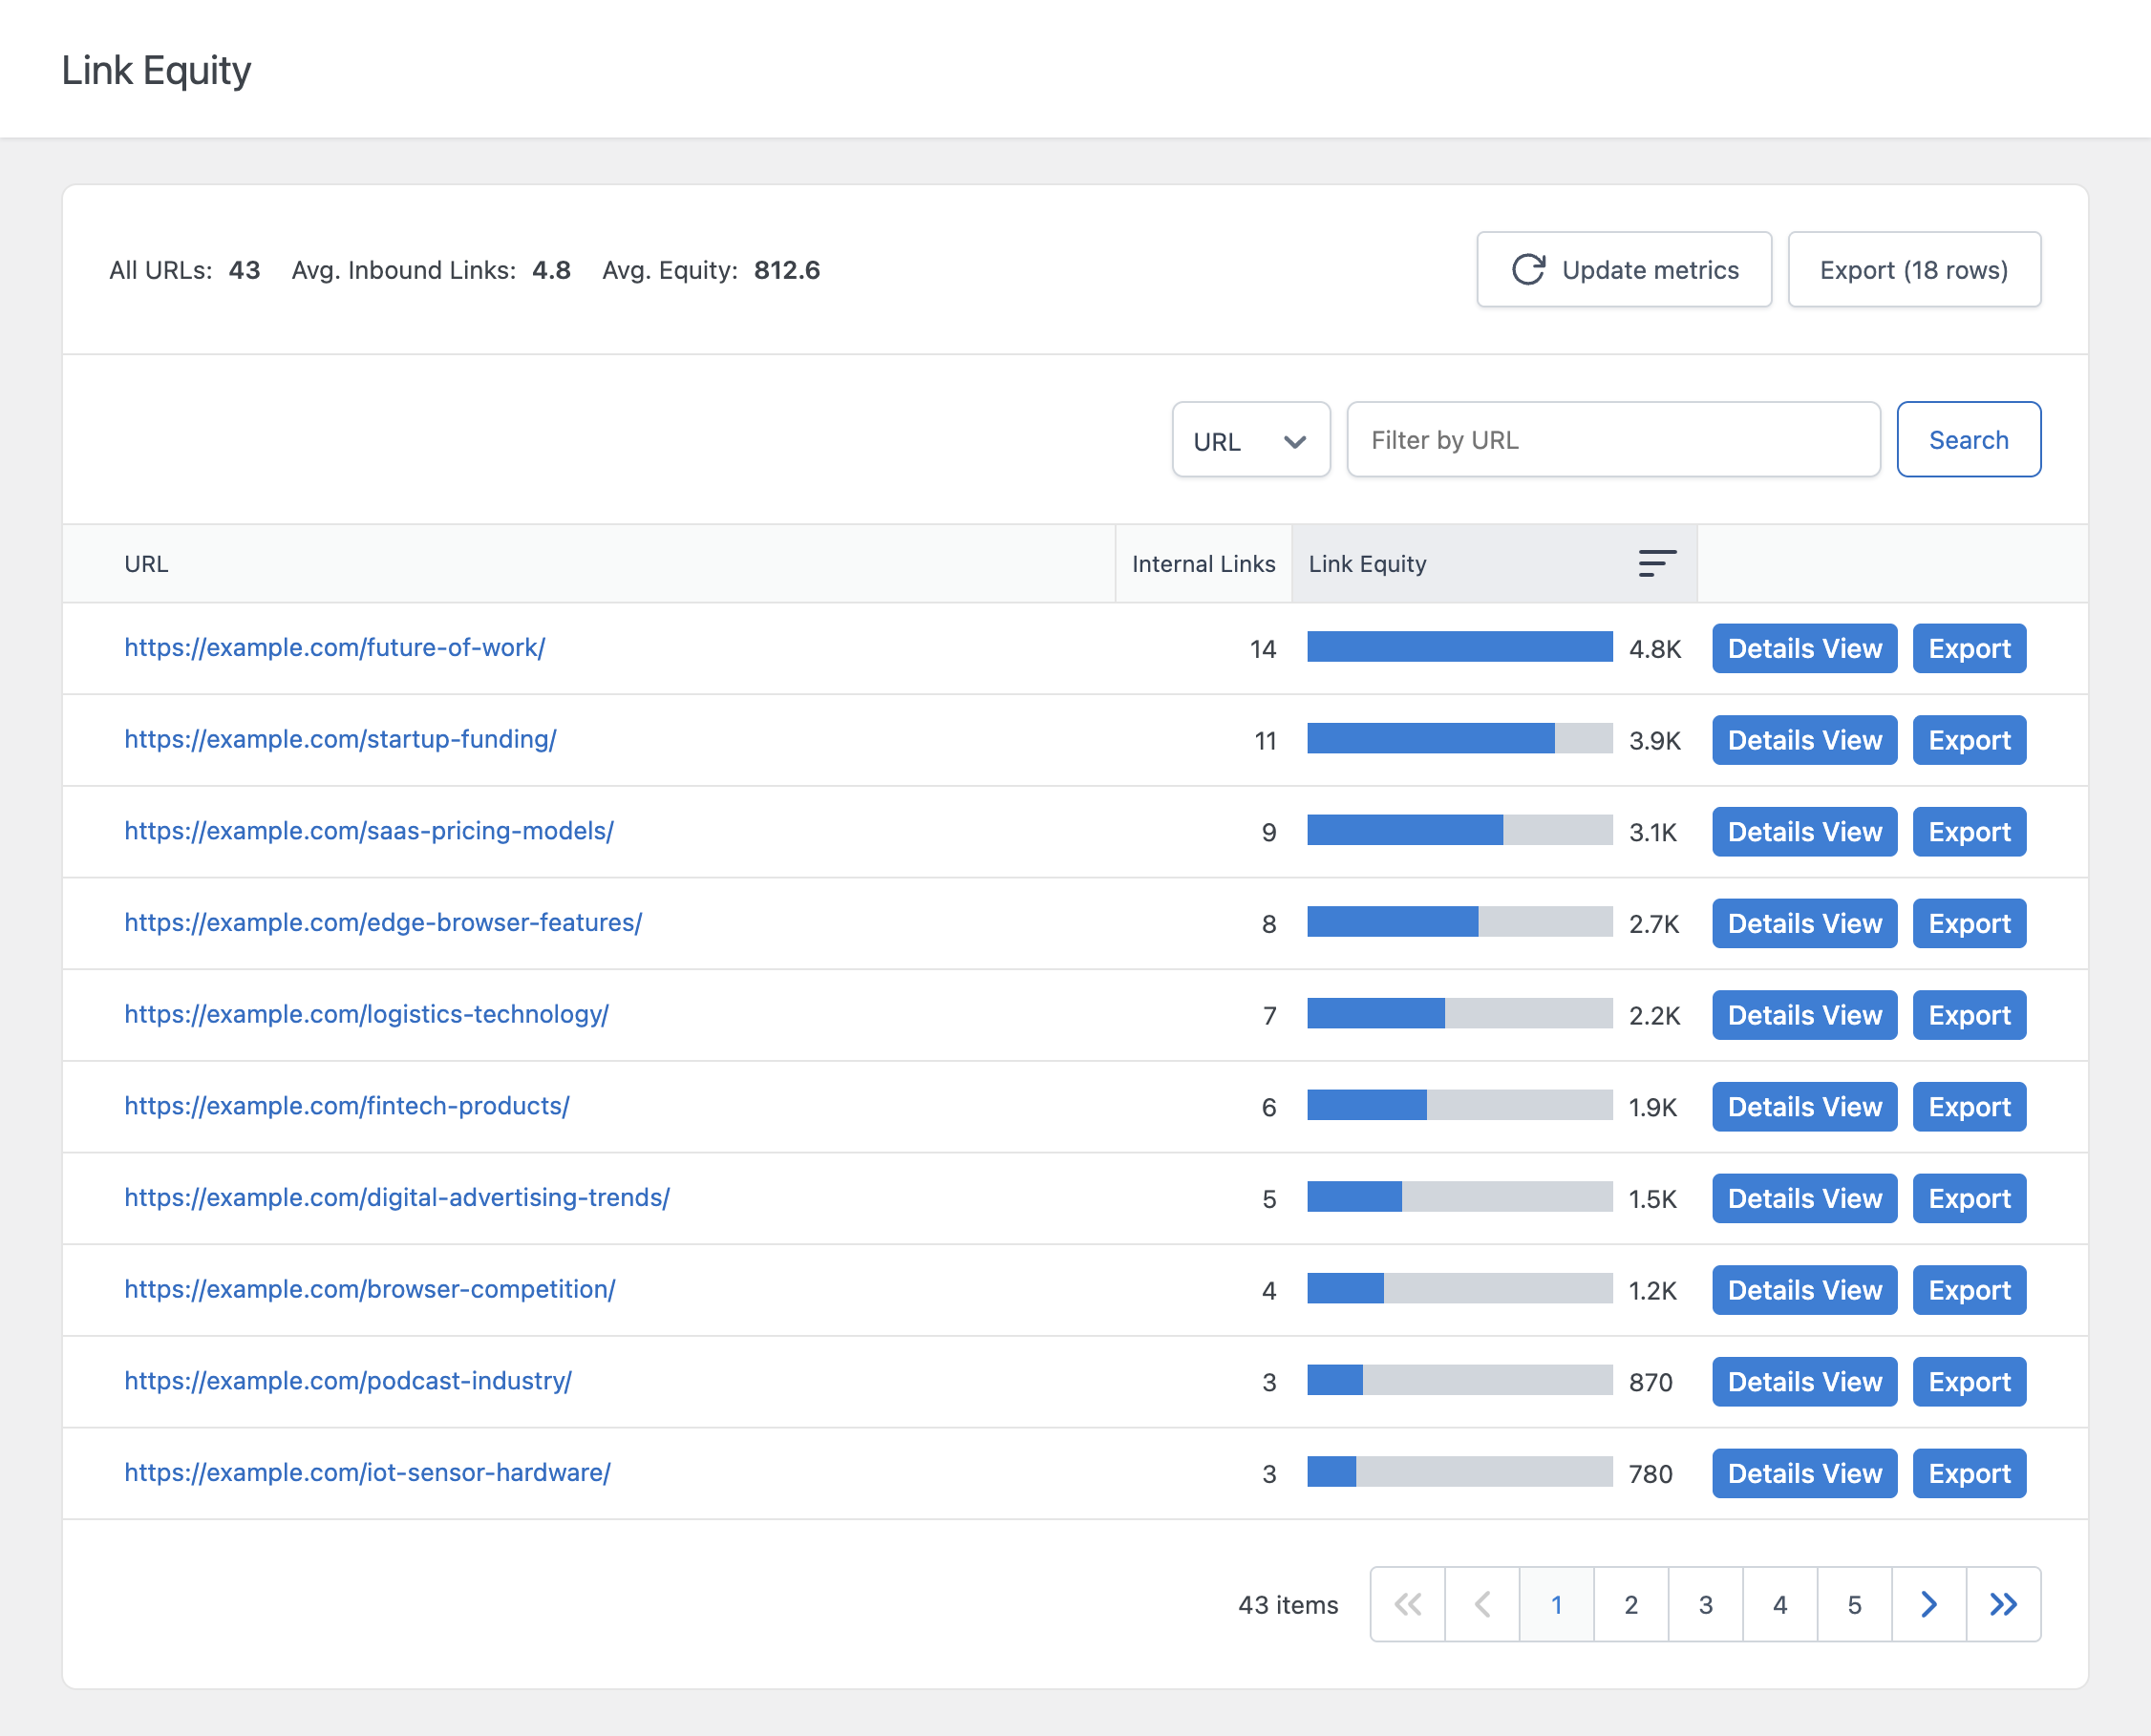Viewport: 2151px width, 1736px height.
Task: Open the podcast-industry URL link
Action: coord(348,1382)
